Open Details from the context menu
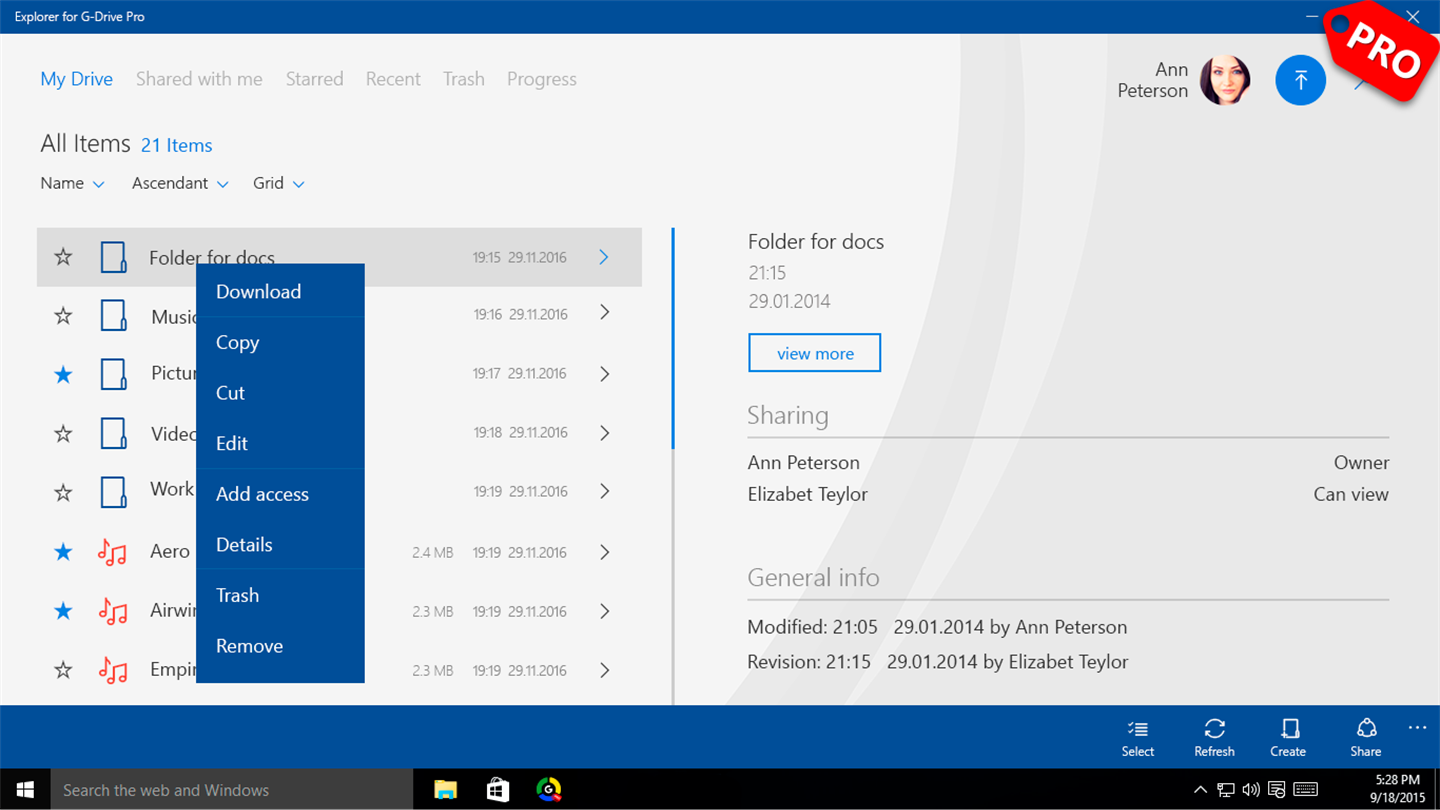 click(x=280, y=544)
